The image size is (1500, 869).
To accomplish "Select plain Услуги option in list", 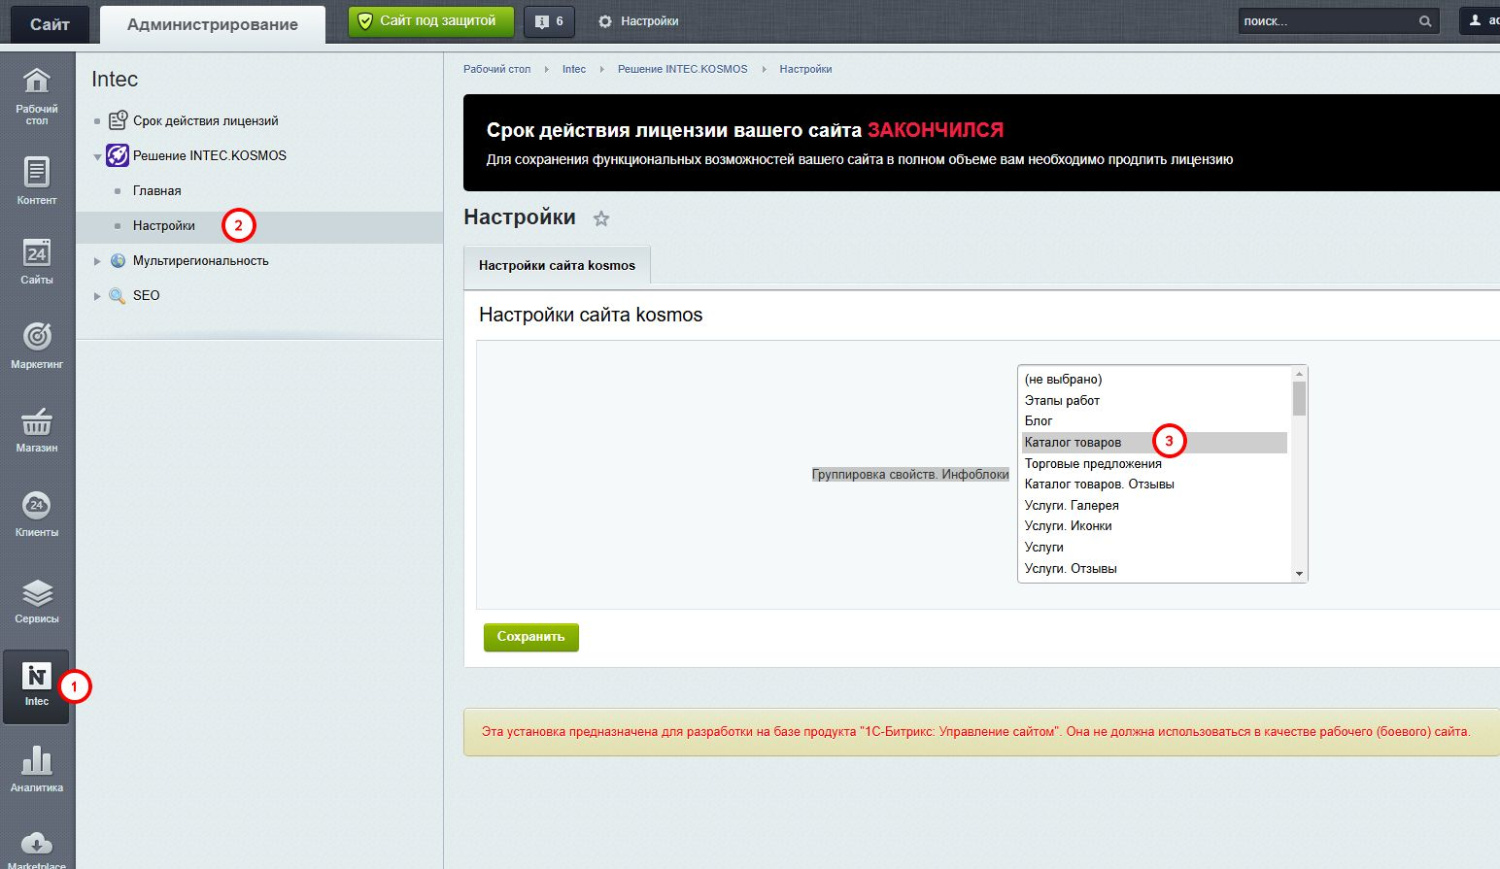I will pos(1155,547).
